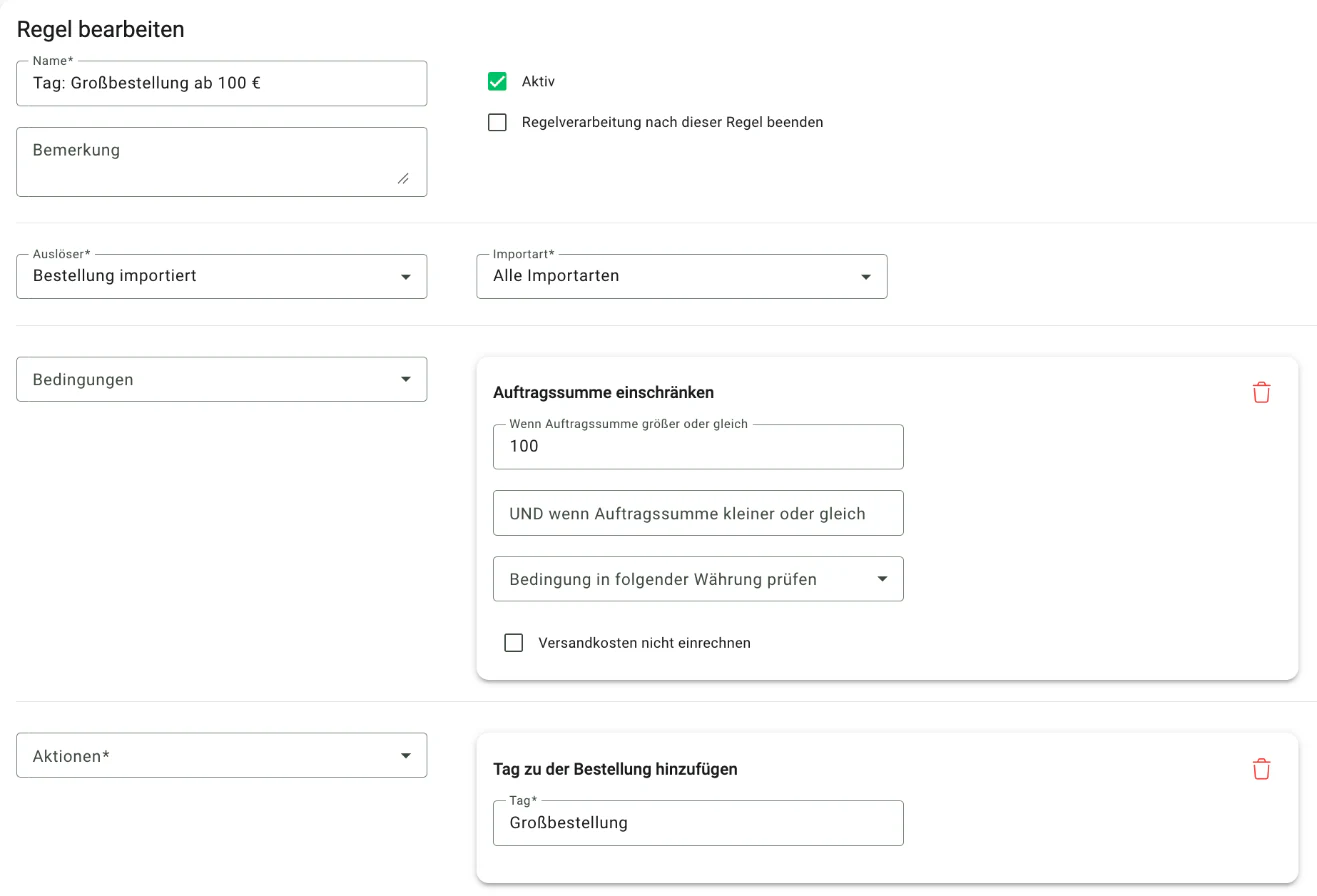
Task: Click the Tag zu der Bestellung hinzufügen title
Action: coord(616,769)
